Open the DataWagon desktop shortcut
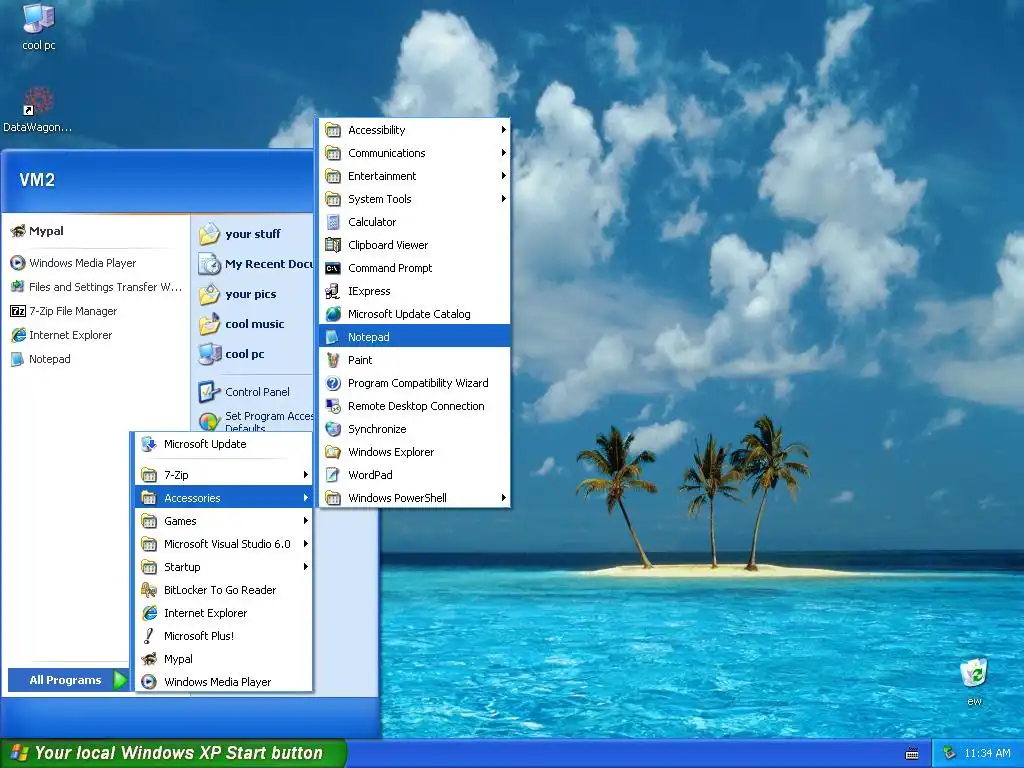The height and width of the screenshot is (768, 1024). coord(38,110)
